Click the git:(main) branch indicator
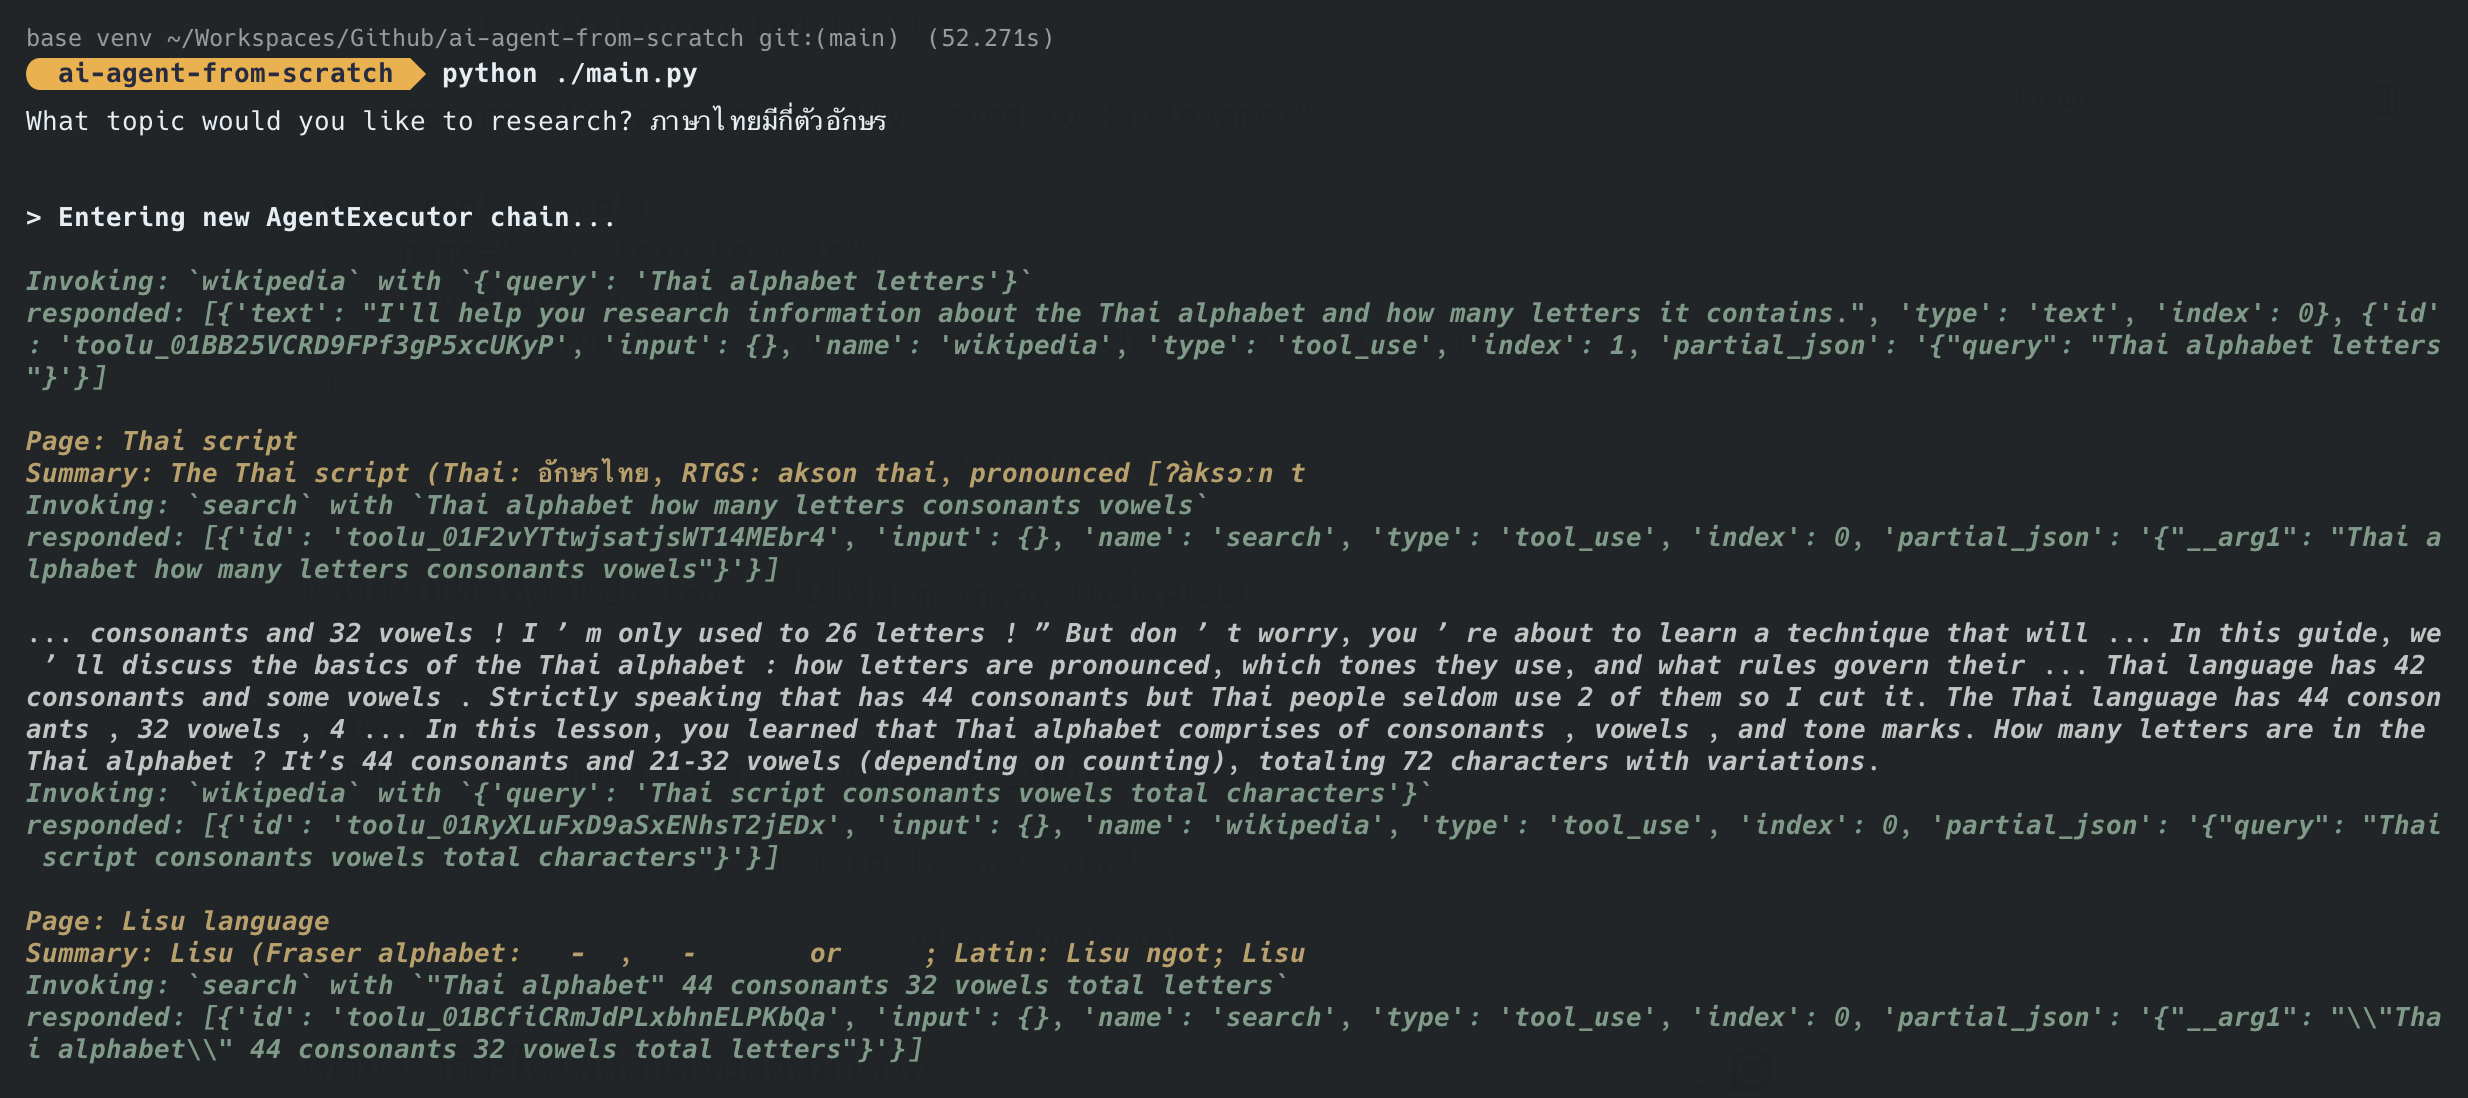Viewport: 2468px width, 1098px height. [828, 38]
